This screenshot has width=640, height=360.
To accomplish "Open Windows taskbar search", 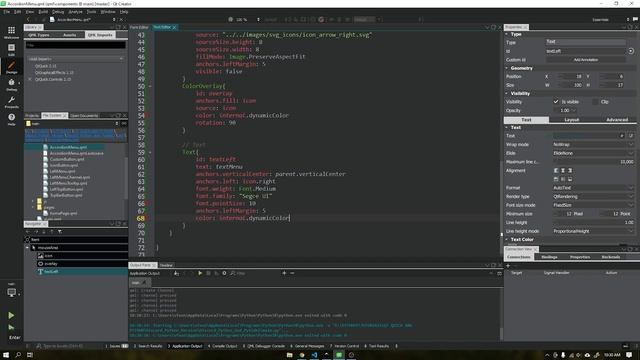I will coord(18,355).
